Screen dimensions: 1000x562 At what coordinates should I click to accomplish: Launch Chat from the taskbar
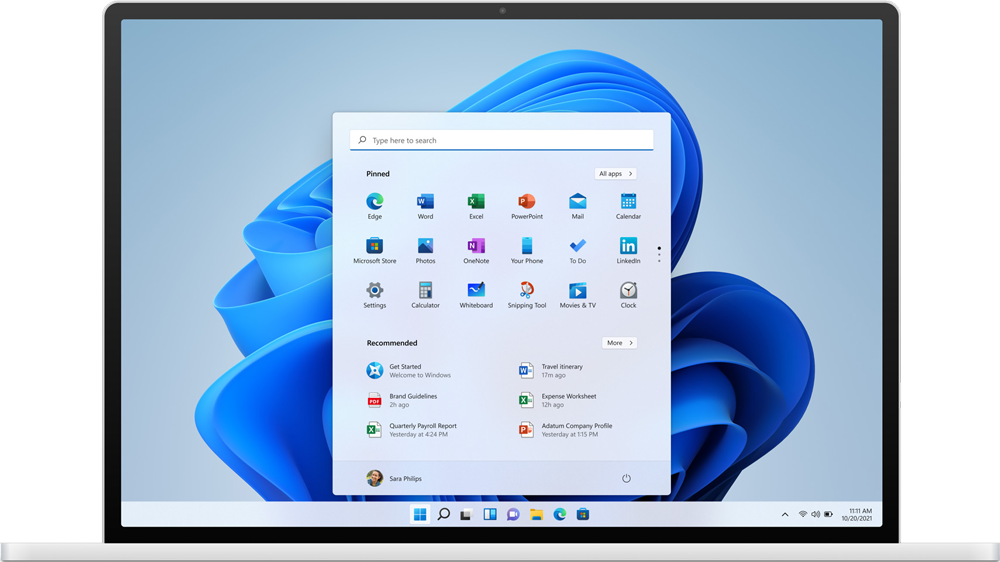[513, 514]
